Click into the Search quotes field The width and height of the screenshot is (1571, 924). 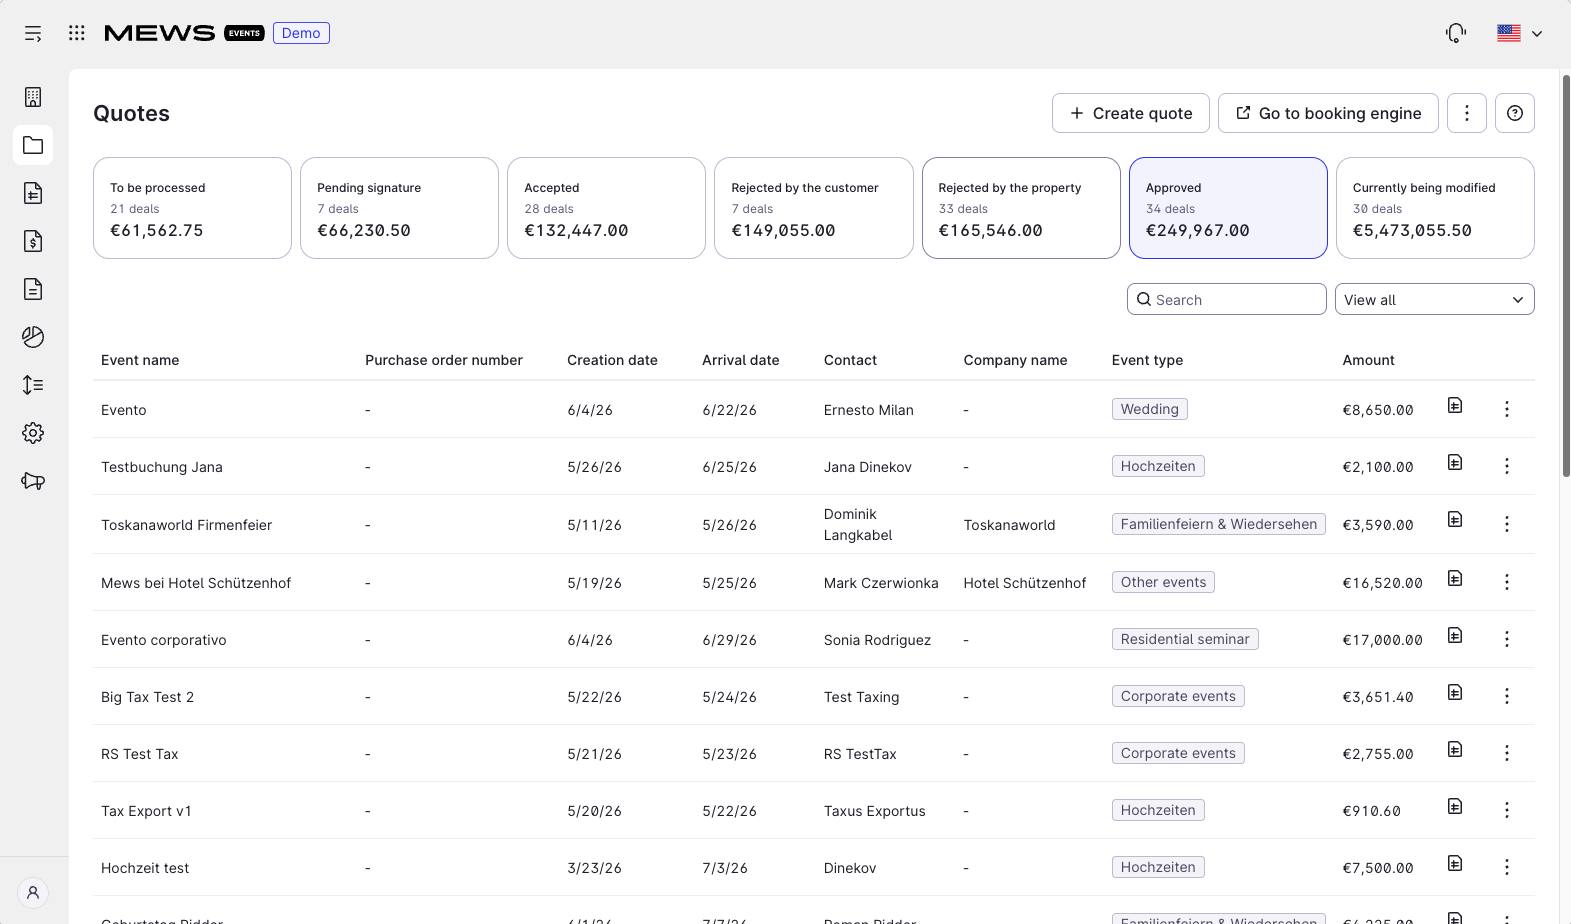(1227, 299)
